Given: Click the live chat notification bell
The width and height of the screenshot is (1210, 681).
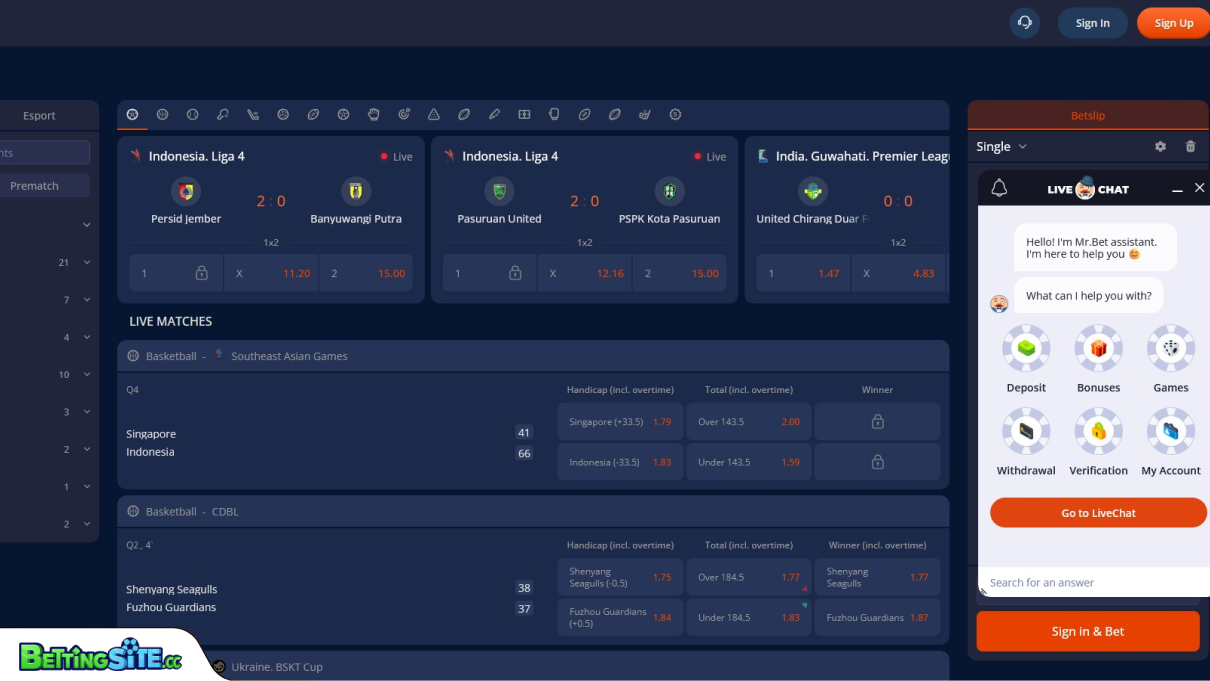Looking at the screenshot, I should click(999, 189).
